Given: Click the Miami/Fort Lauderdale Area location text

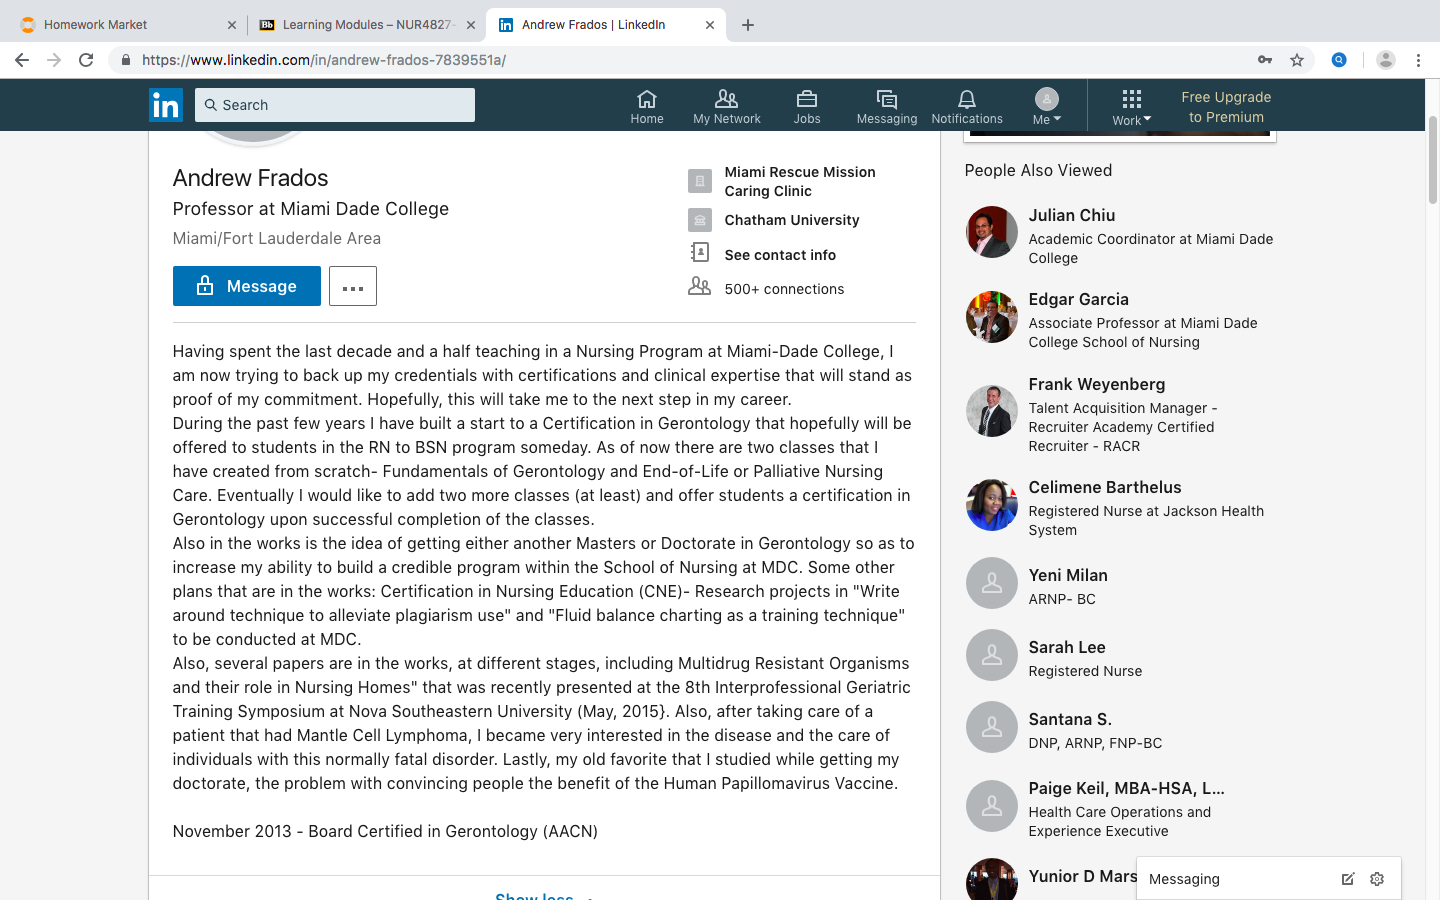Looking at the screenshot, I should (277, 238).
